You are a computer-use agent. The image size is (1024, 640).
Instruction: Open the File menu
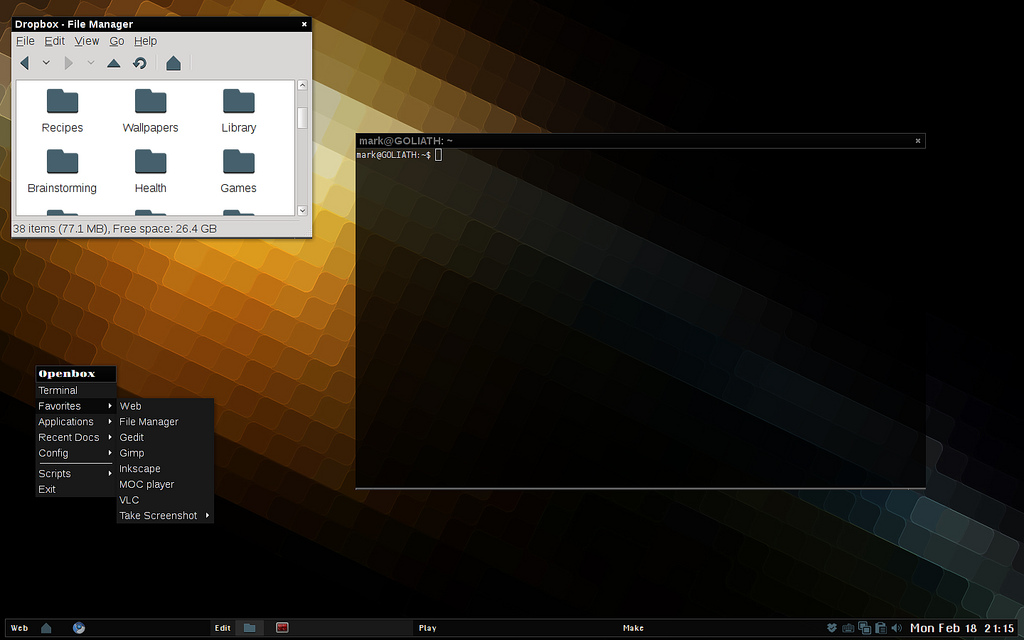click(x=25, y=41)
